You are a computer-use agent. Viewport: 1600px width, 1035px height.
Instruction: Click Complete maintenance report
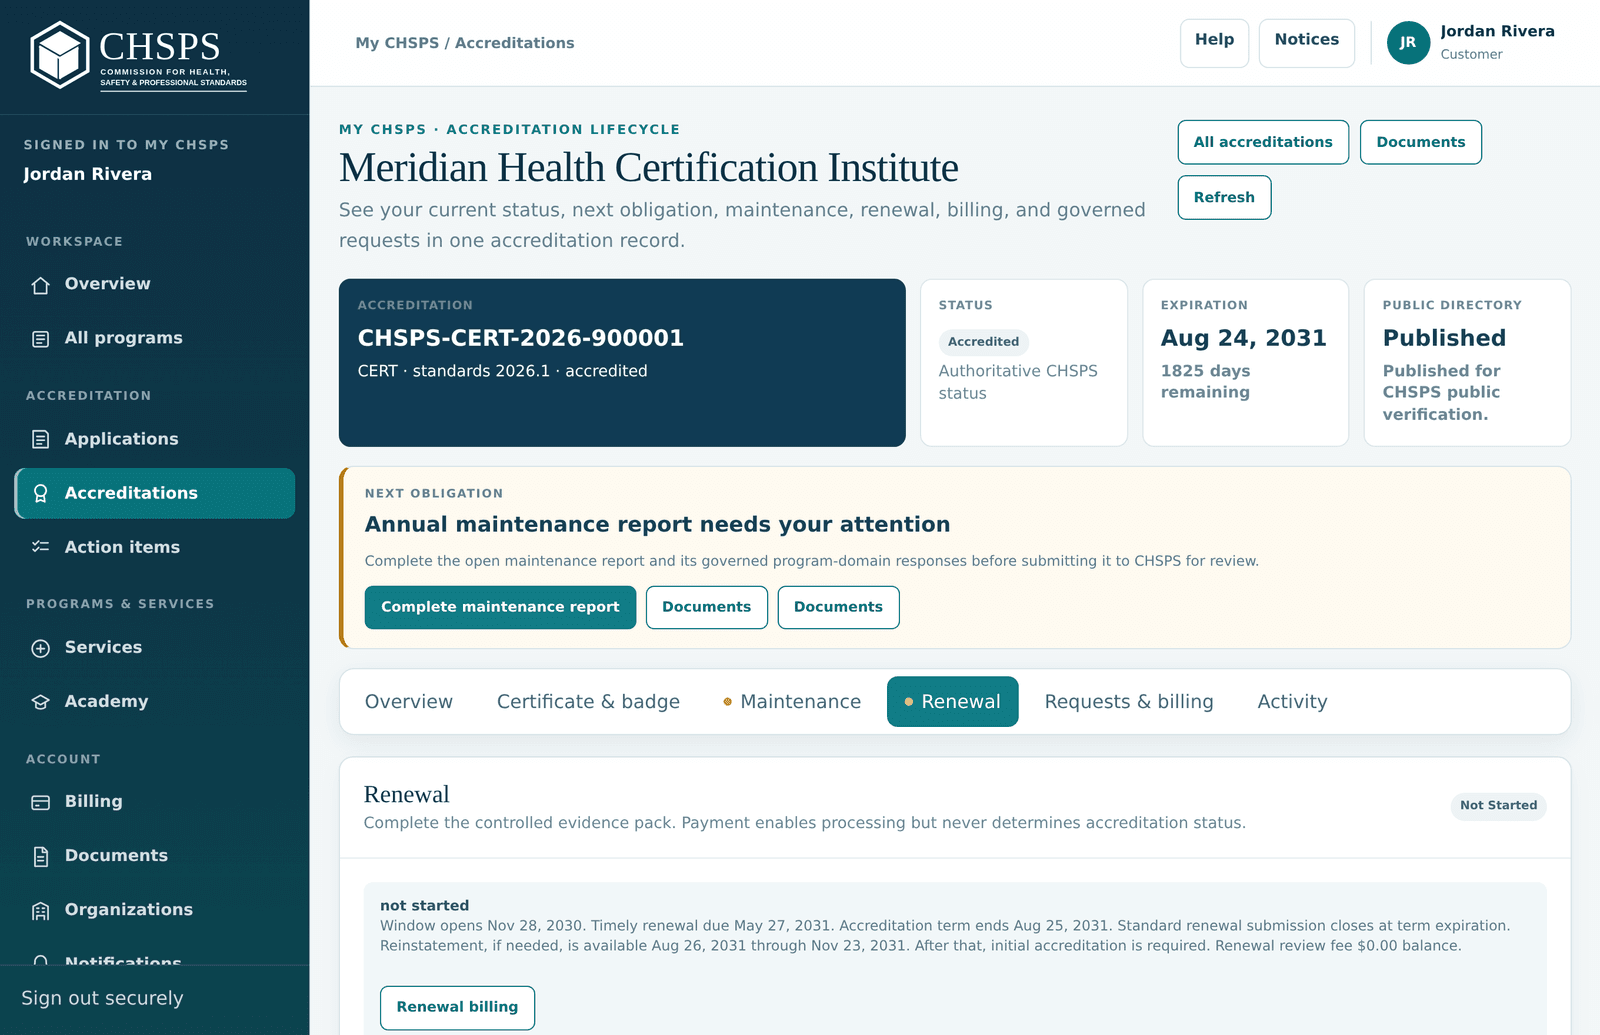point(500,607)
